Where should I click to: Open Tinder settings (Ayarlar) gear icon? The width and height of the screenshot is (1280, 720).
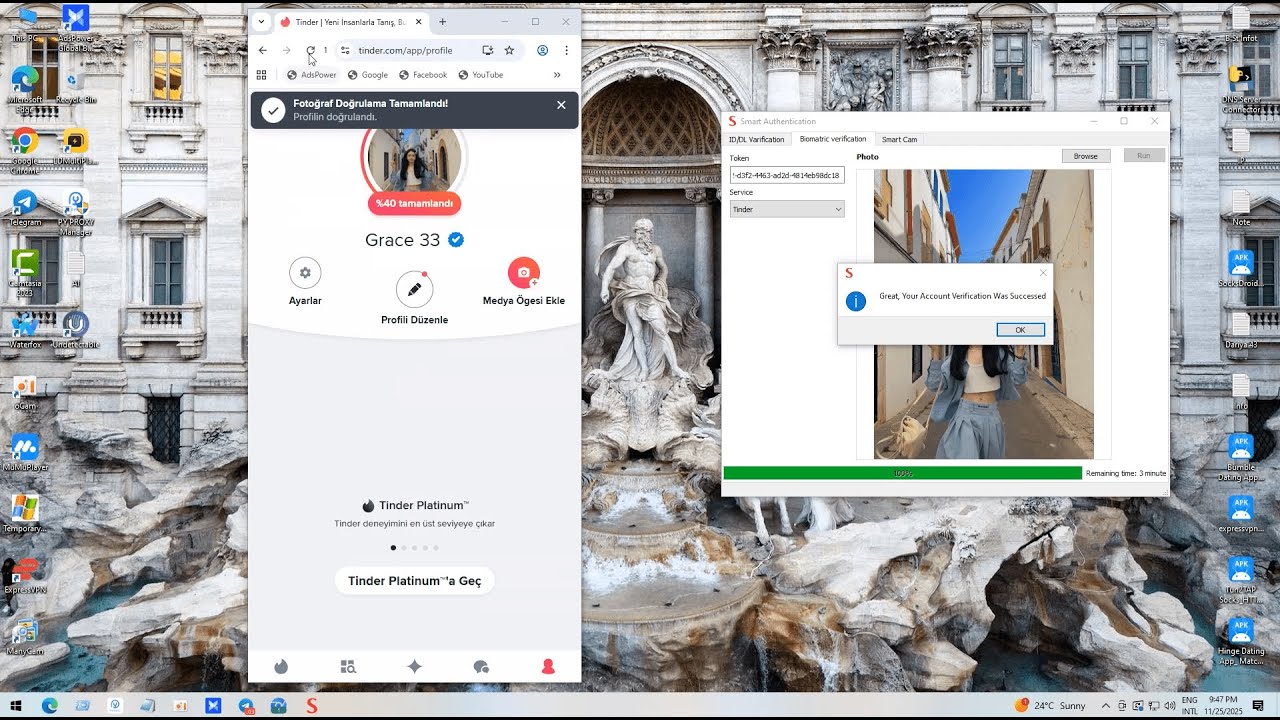point(305,273)
